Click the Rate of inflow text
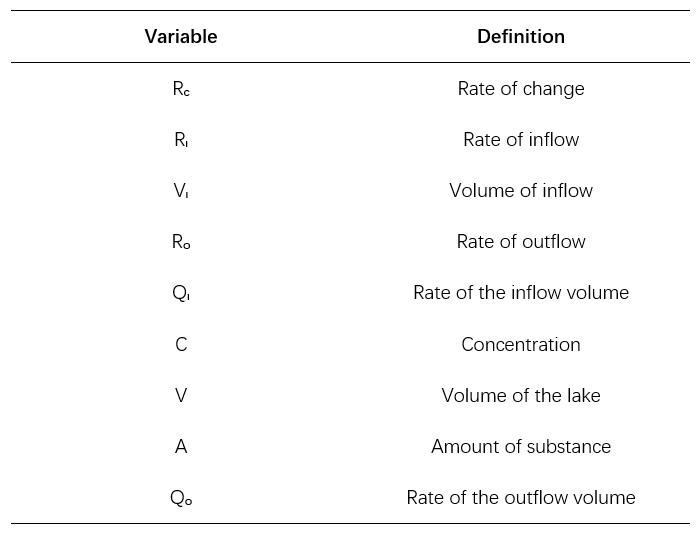The height and width of the screenshot is (536, 699). pos(521,140)
